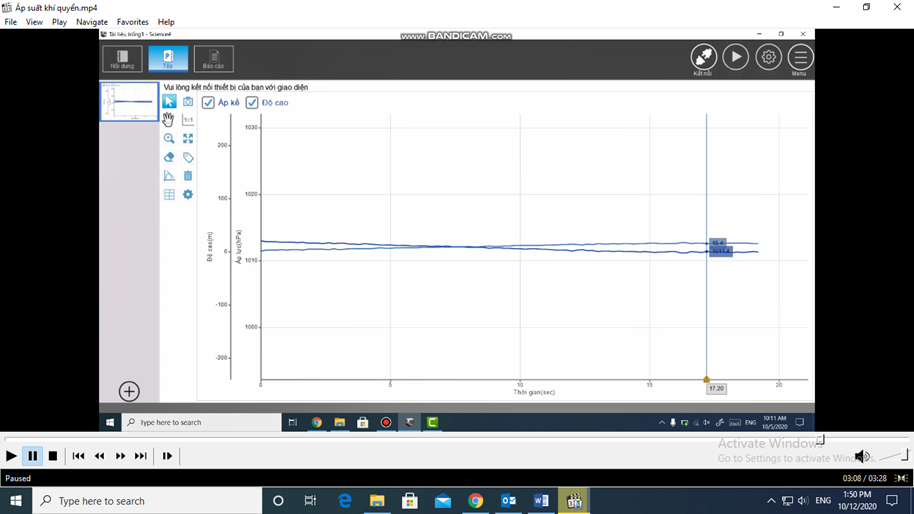Open the Menu hamburger button

pos(800,57)
